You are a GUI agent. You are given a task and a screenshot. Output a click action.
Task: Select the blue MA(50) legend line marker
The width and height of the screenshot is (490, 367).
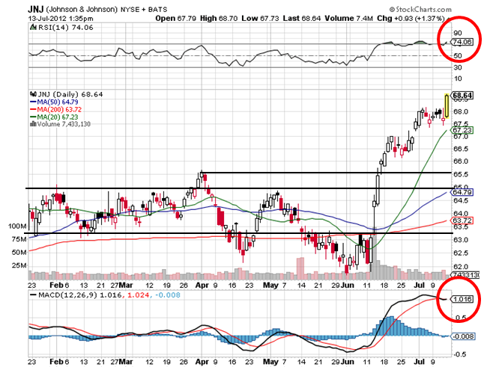coord(33,102)
